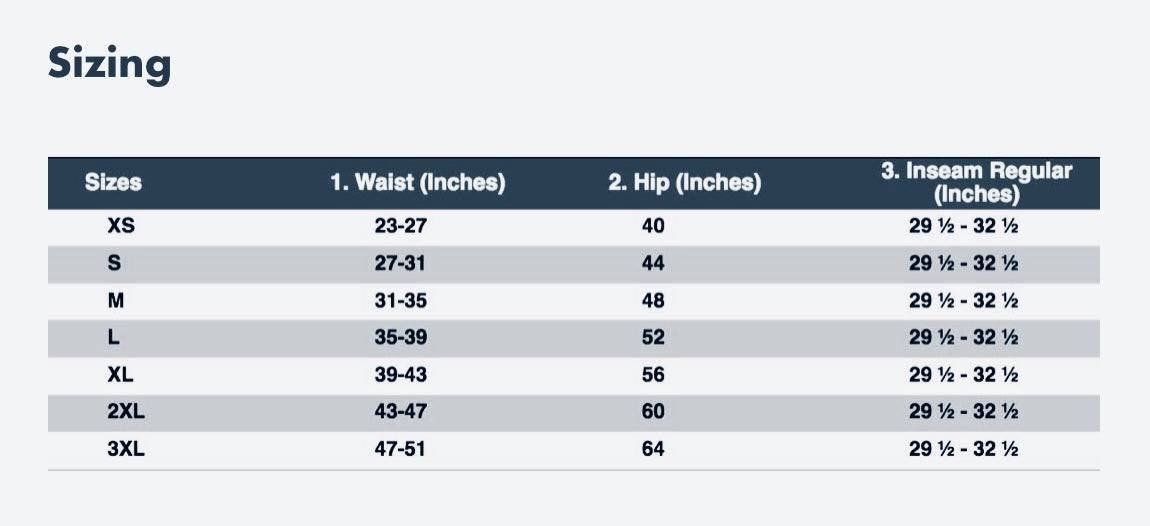Click the 3. Inseam Regular (Inches) header
1150x526 pixels.
(x=976, y=182)
